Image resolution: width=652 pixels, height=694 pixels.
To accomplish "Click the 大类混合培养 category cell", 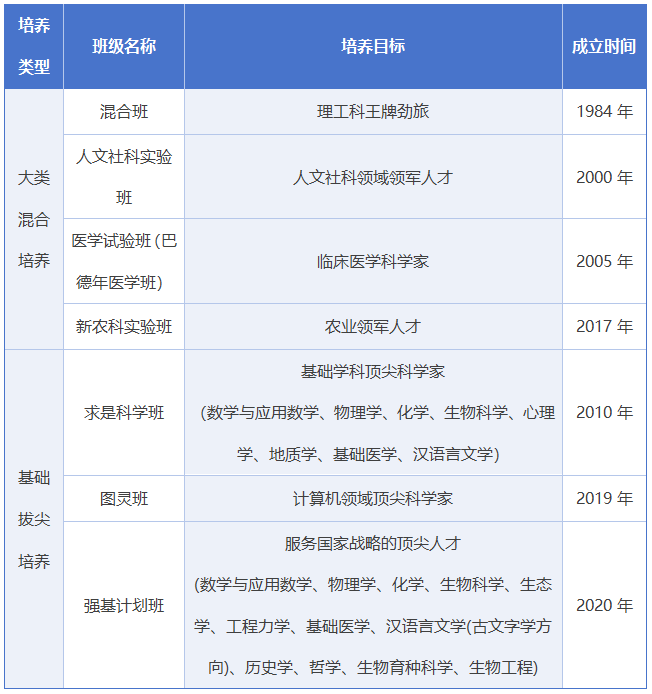I will click(34, 219).
